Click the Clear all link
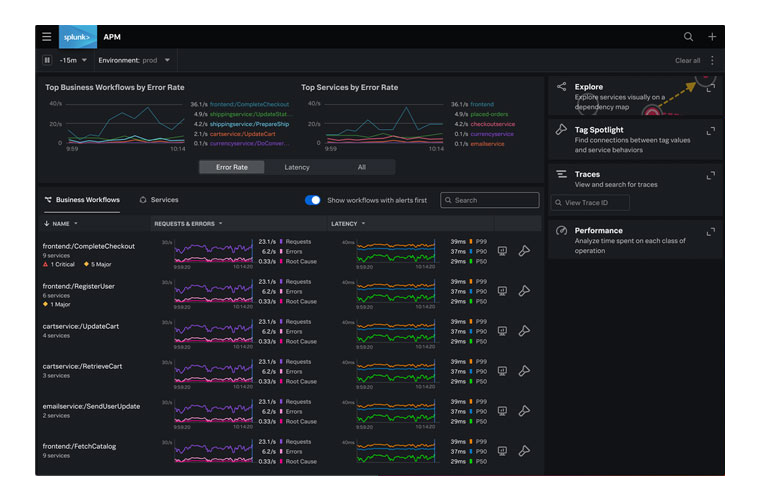760x500 pixels. tap(687, 61)
